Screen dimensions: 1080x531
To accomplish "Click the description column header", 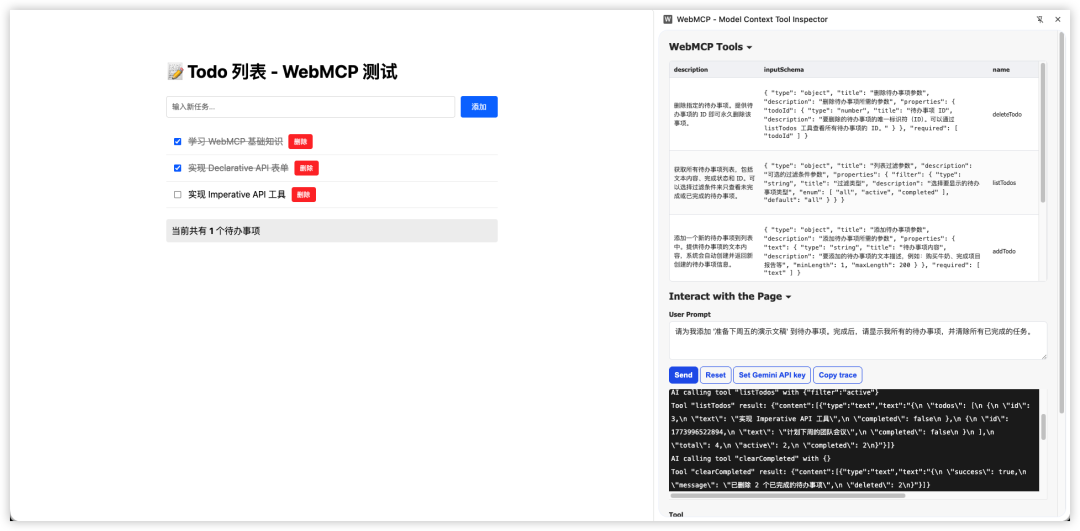I will click(691, 70).
